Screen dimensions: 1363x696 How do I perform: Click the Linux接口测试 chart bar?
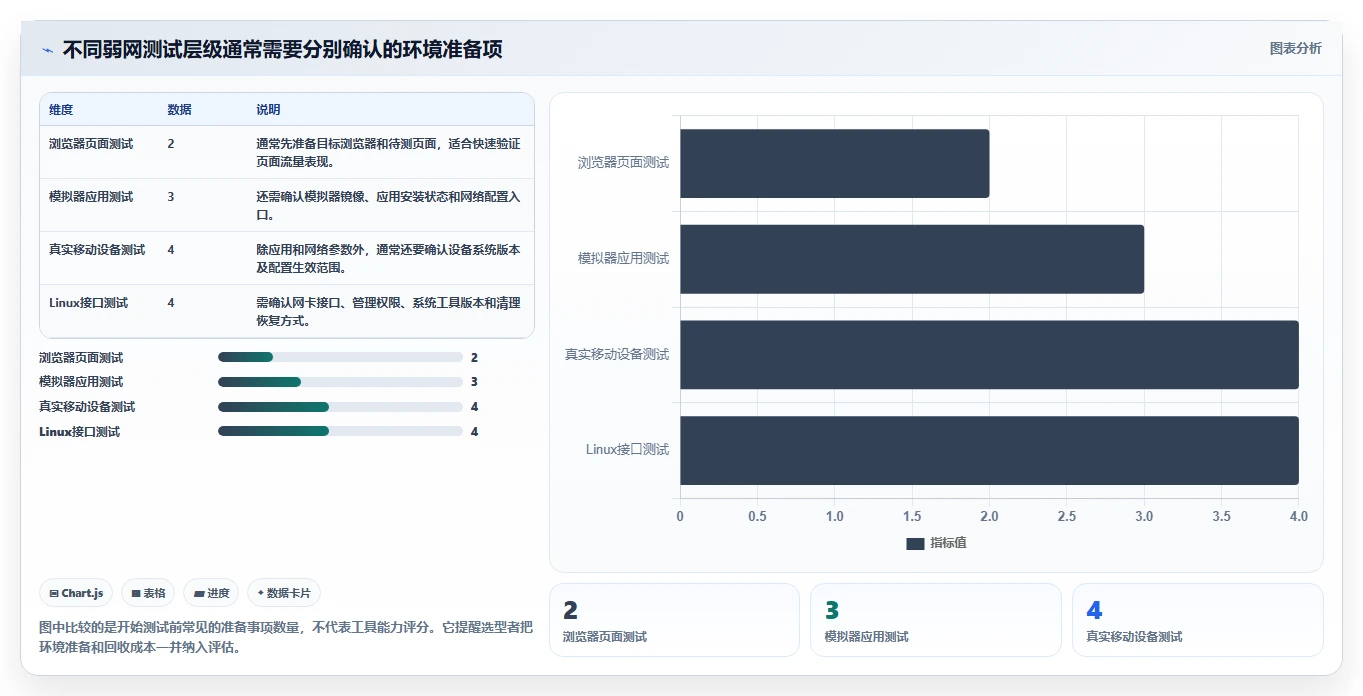(989, 450)
